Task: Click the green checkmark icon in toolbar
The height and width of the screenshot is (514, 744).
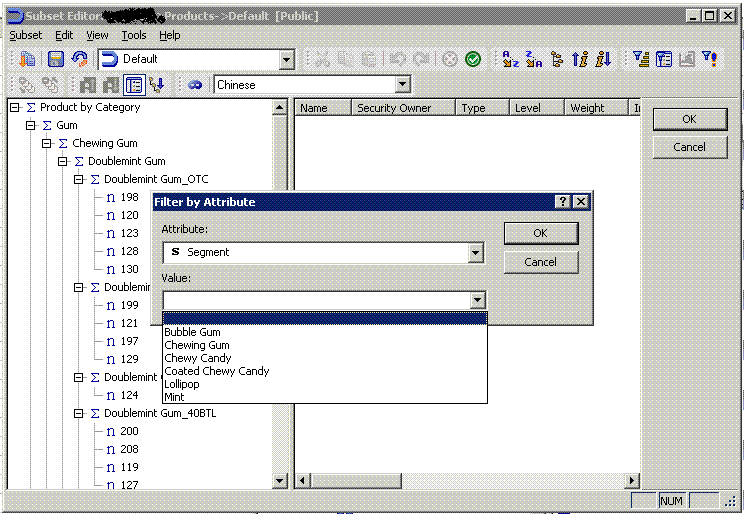Action: point(473,60)
